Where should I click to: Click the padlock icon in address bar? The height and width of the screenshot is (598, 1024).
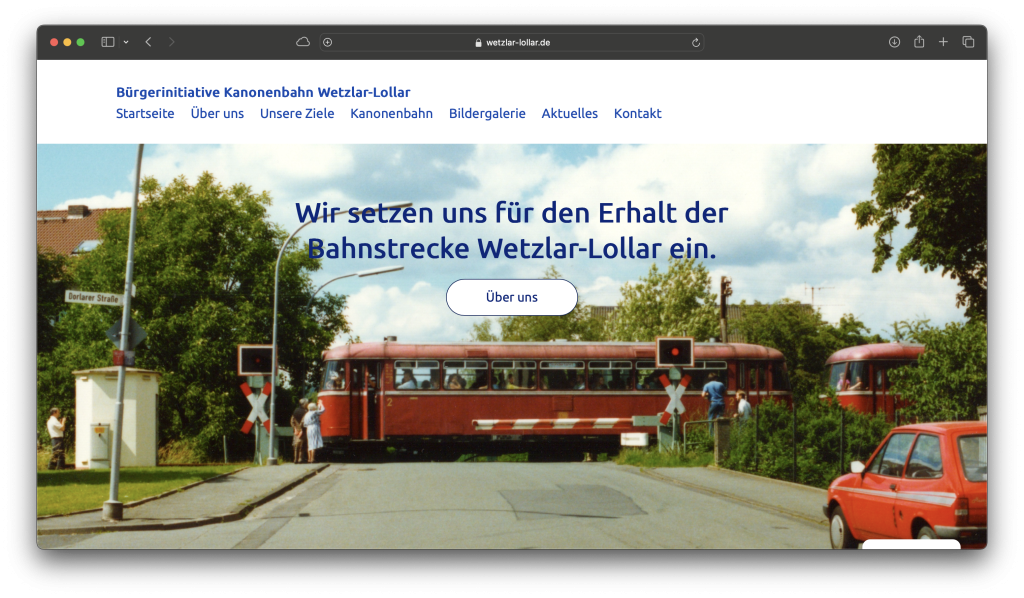point(478,42)
